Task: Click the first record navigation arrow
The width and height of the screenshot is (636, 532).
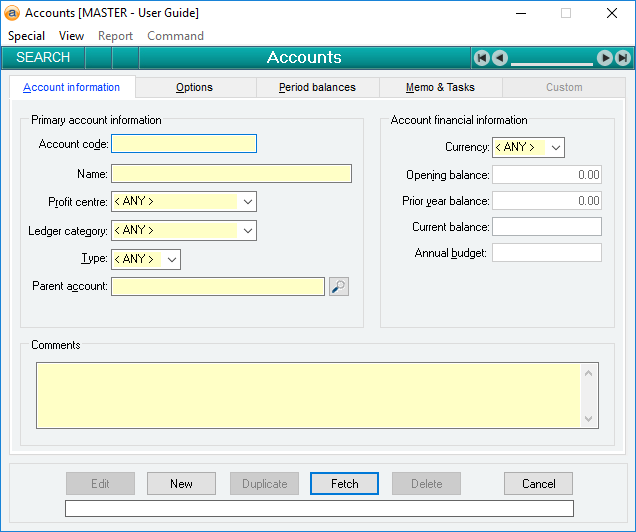Action: (x=482, y=58)
